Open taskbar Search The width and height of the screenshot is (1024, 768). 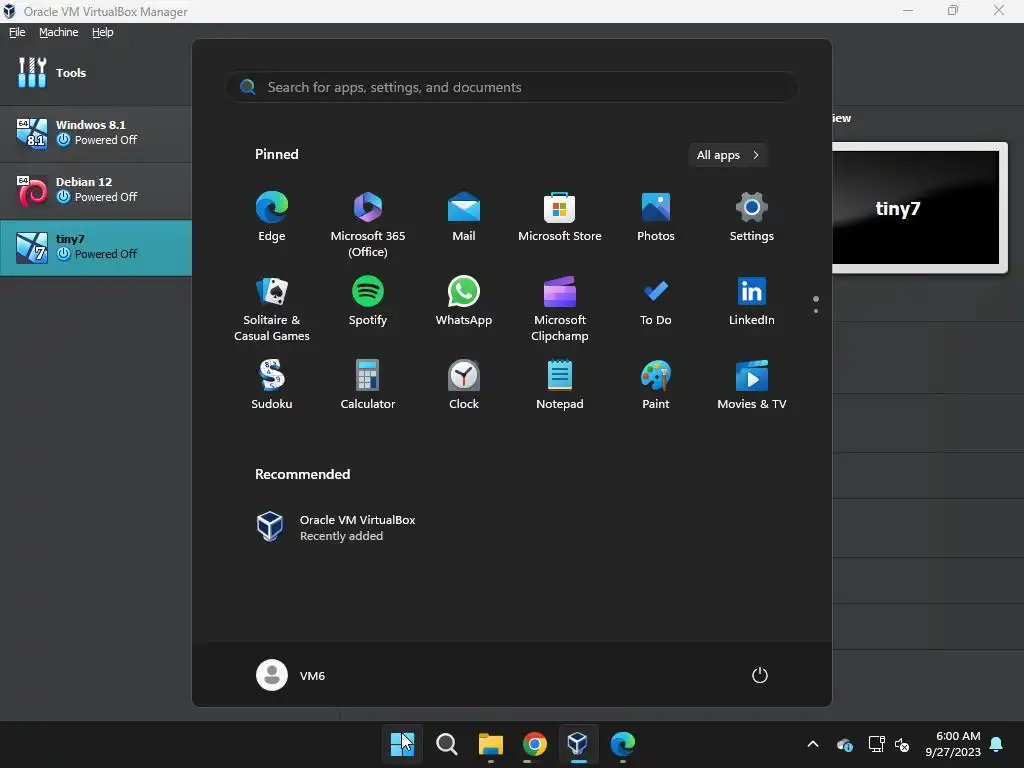(447, 744)
